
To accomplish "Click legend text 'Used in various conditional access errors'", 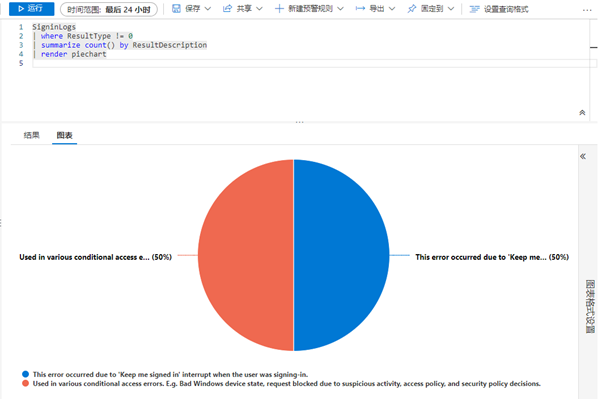I will [x=286, y=383].
